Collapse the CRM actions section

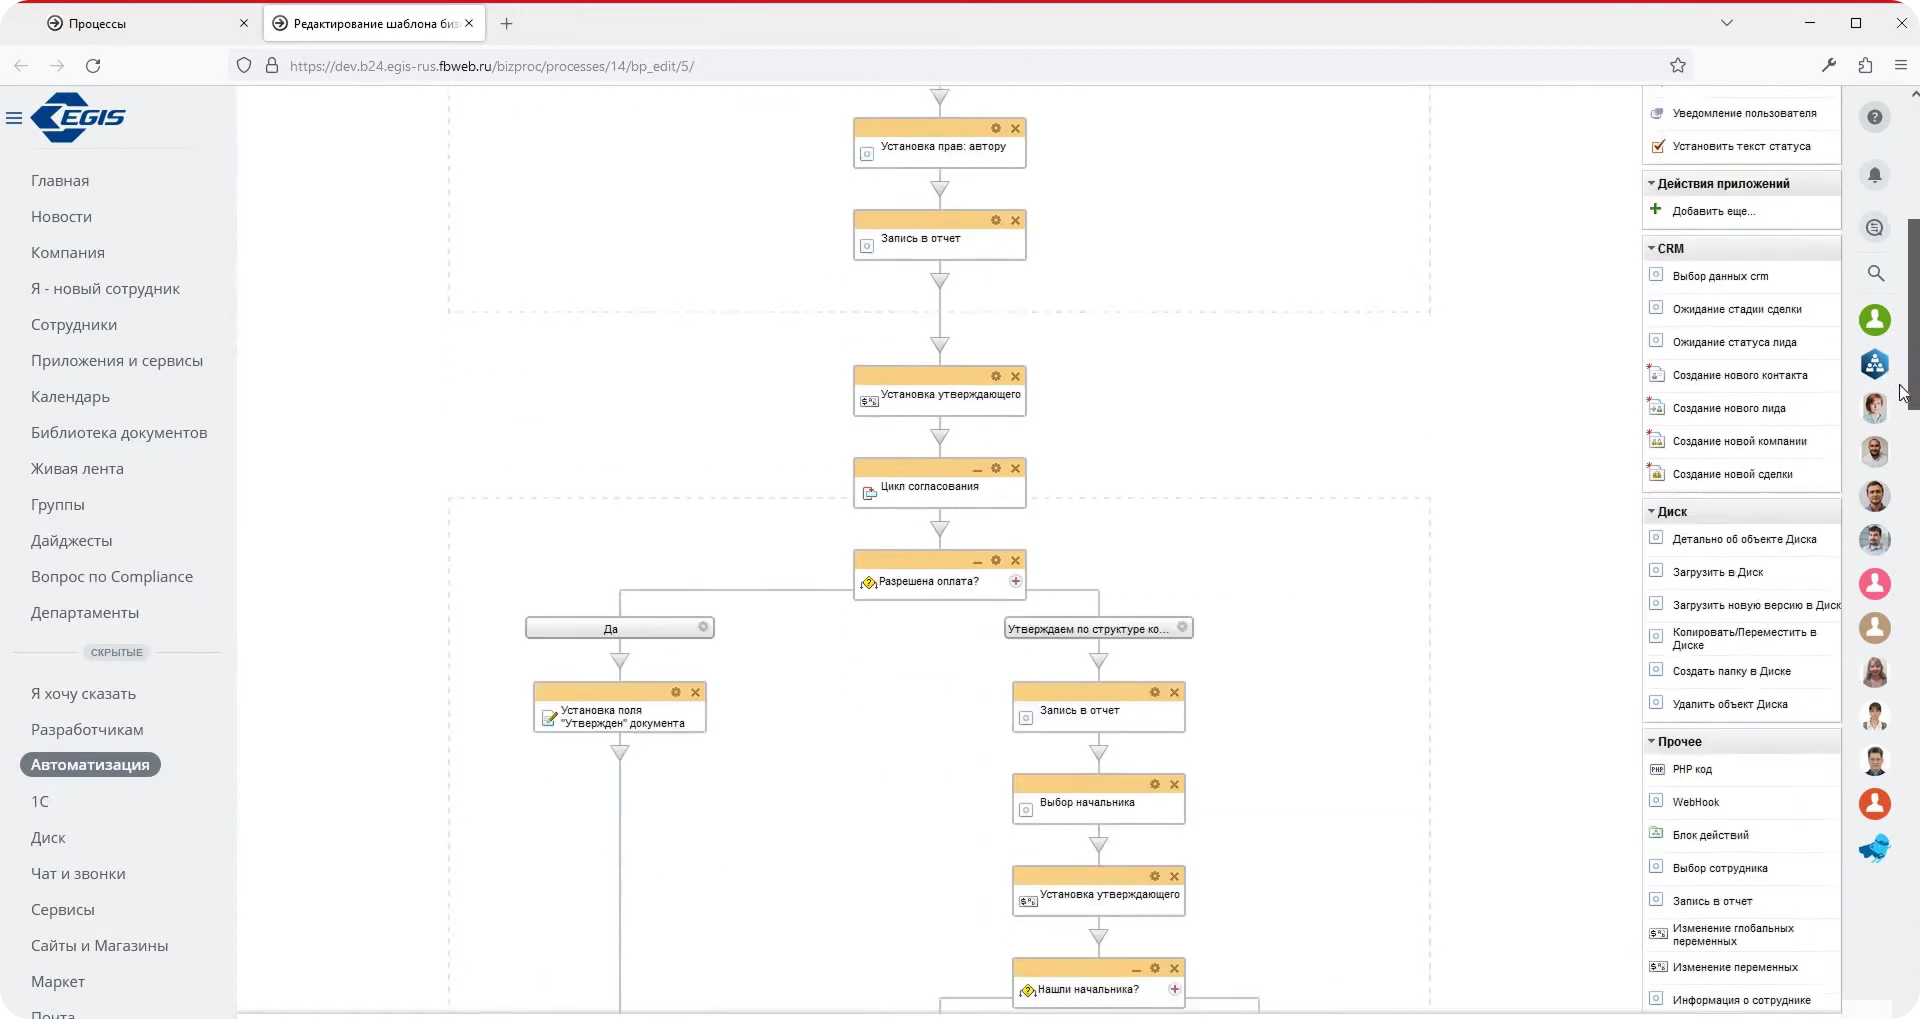1651,248
